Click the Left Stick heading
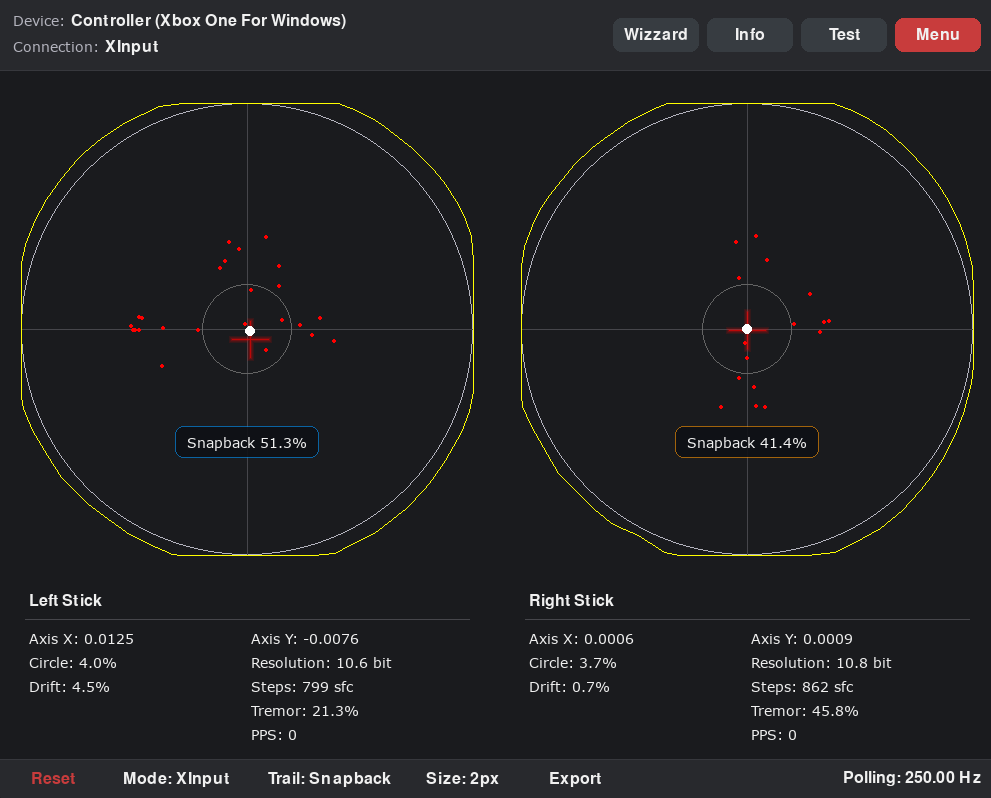This screenshot has width=991, height=798. pyautogui.click(x=66, y=600)
